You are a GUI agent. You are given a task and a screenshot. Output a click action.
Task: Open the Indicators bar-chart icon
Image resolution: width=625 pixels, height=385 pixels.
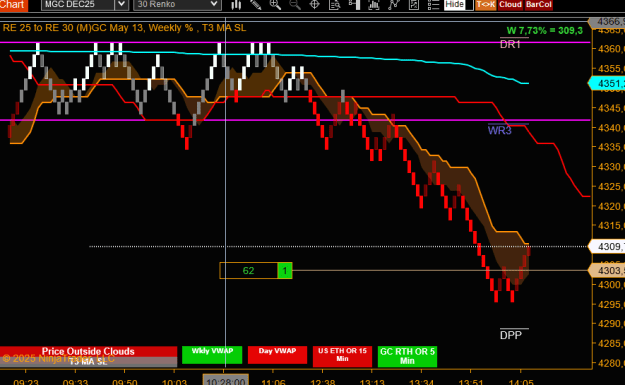374,4
